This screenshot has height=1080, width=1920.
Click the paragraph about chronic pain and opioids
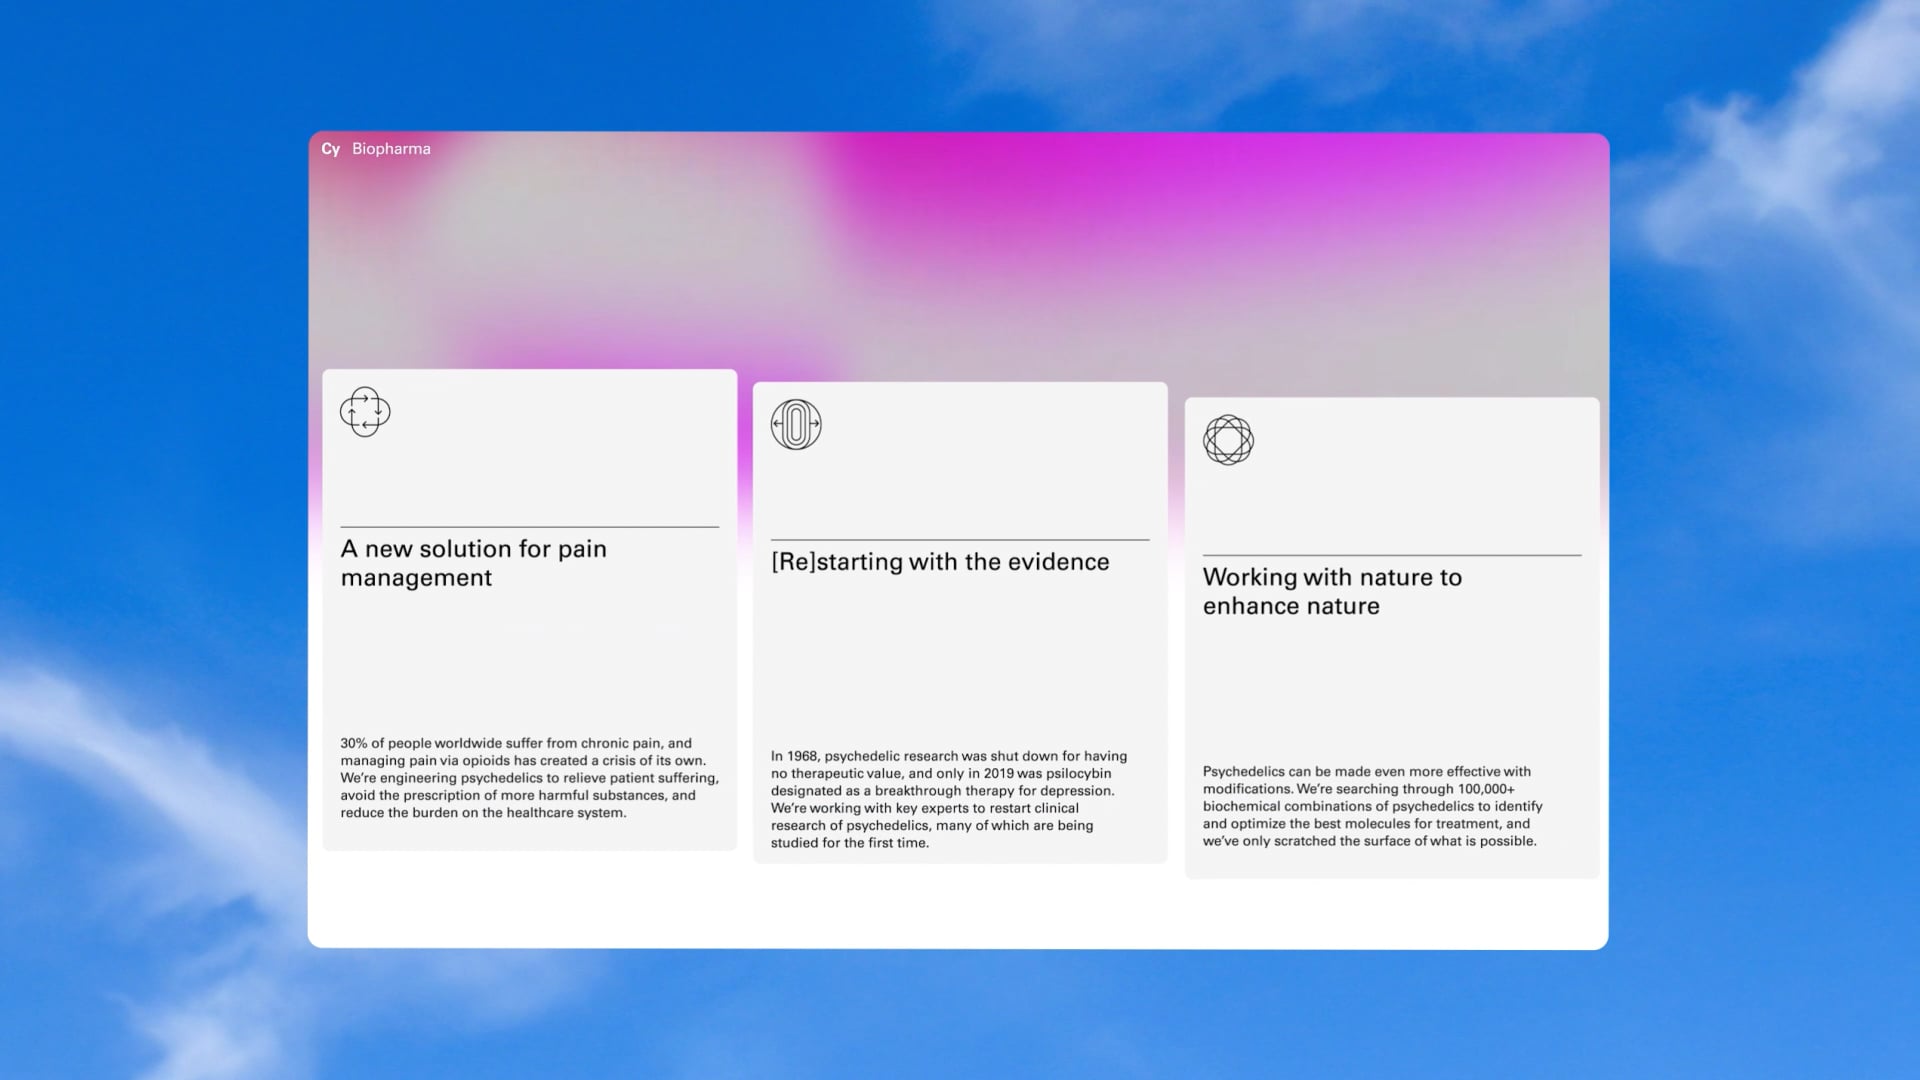point(529,778)
